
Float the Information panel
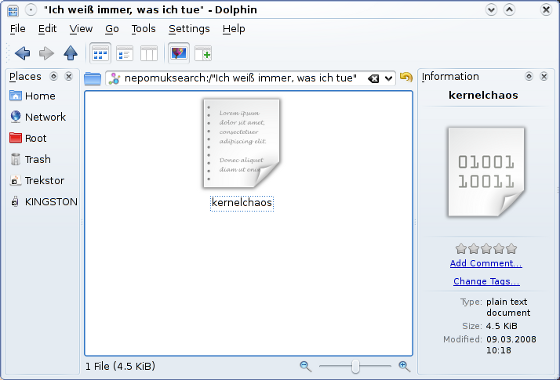[529, 76]
